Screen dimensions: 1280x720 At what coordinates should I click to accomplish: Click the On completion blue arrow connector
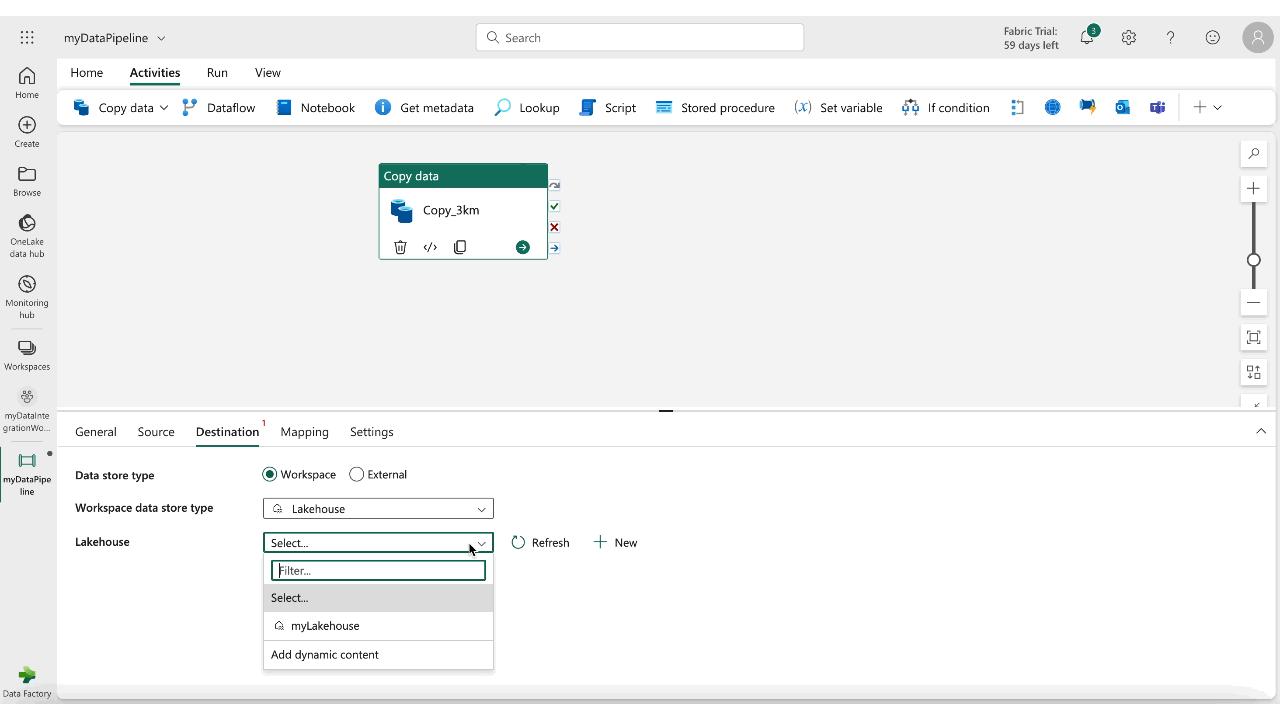554,248
